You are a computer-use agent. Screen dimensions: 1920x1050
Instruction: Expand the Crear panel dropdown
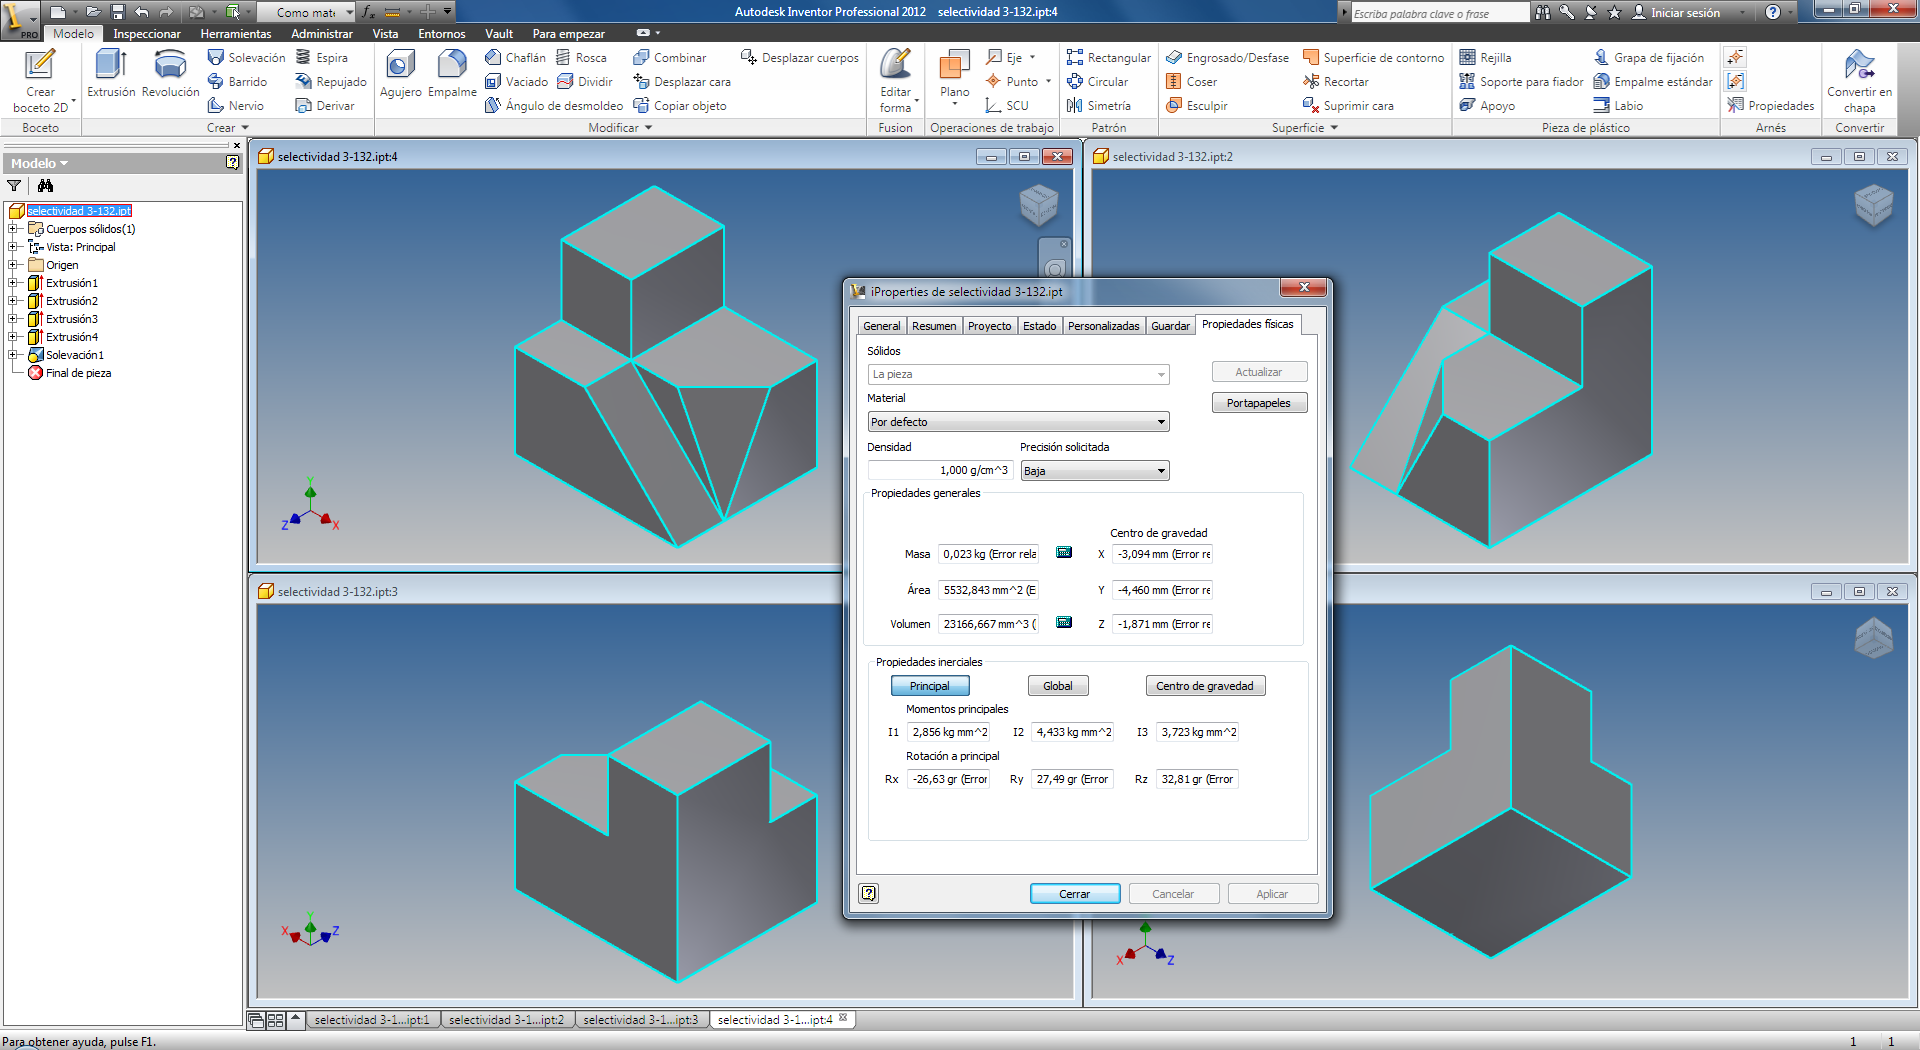click(227, 128)
